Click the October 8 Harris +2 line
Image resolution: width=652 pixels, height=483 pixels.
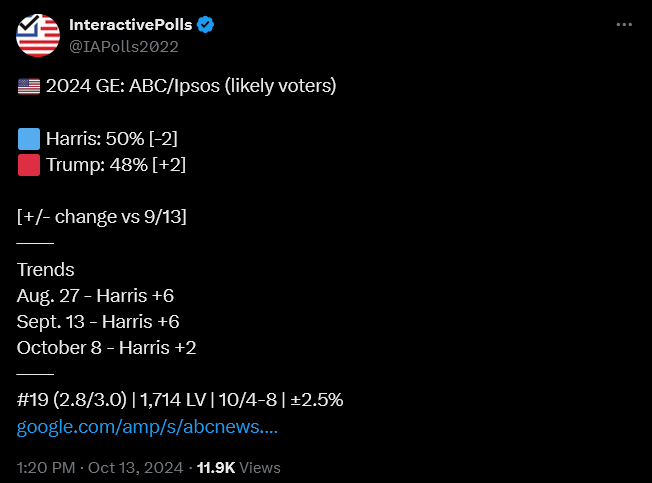coord(106,348)
